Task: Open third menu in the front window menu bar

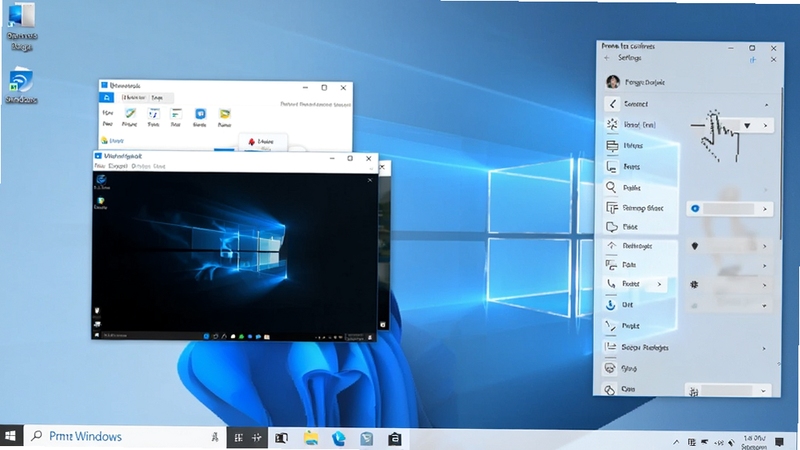Action: pos(141,166)
